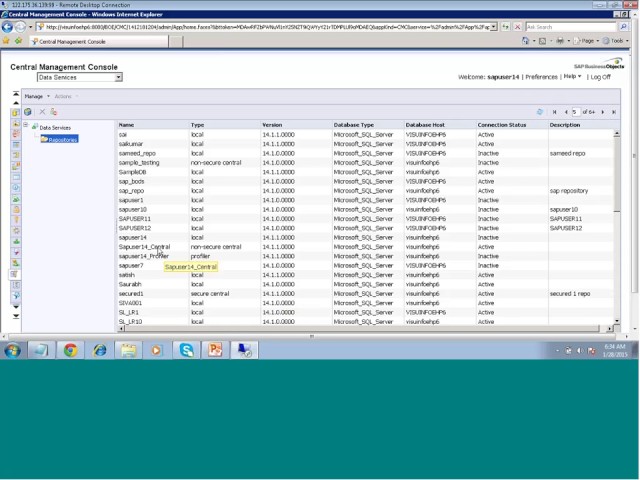Click the table scrollbar down arrow

coord(617,321)
